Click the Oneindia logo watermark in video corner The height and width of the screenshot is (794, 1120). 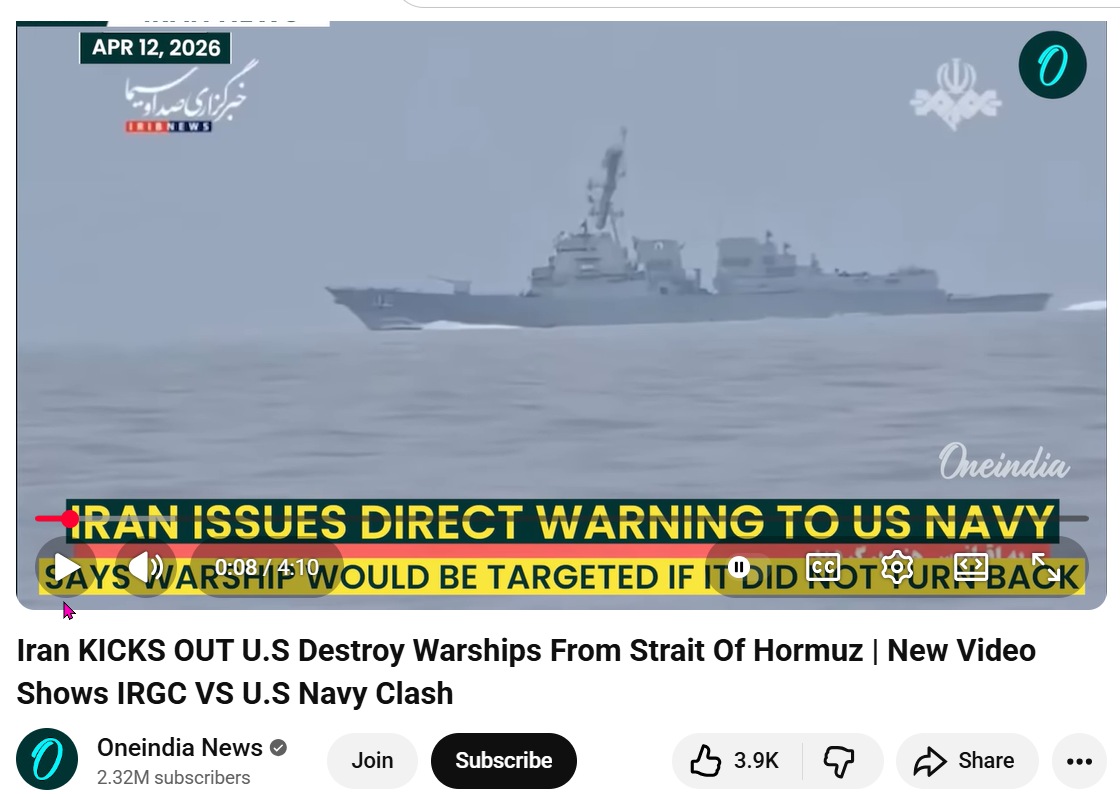(x=1052, y=65)
